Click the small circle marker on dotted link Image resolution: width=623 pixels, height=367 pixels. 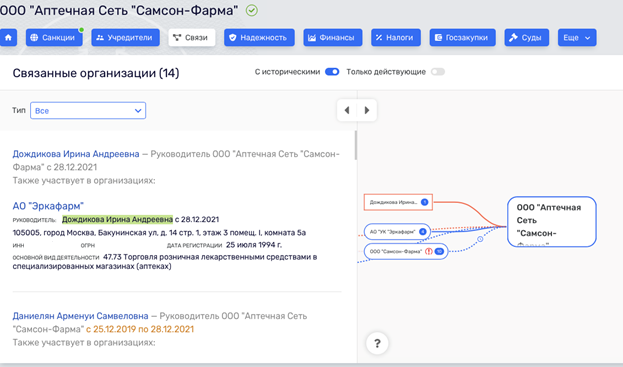pos(480,239)
